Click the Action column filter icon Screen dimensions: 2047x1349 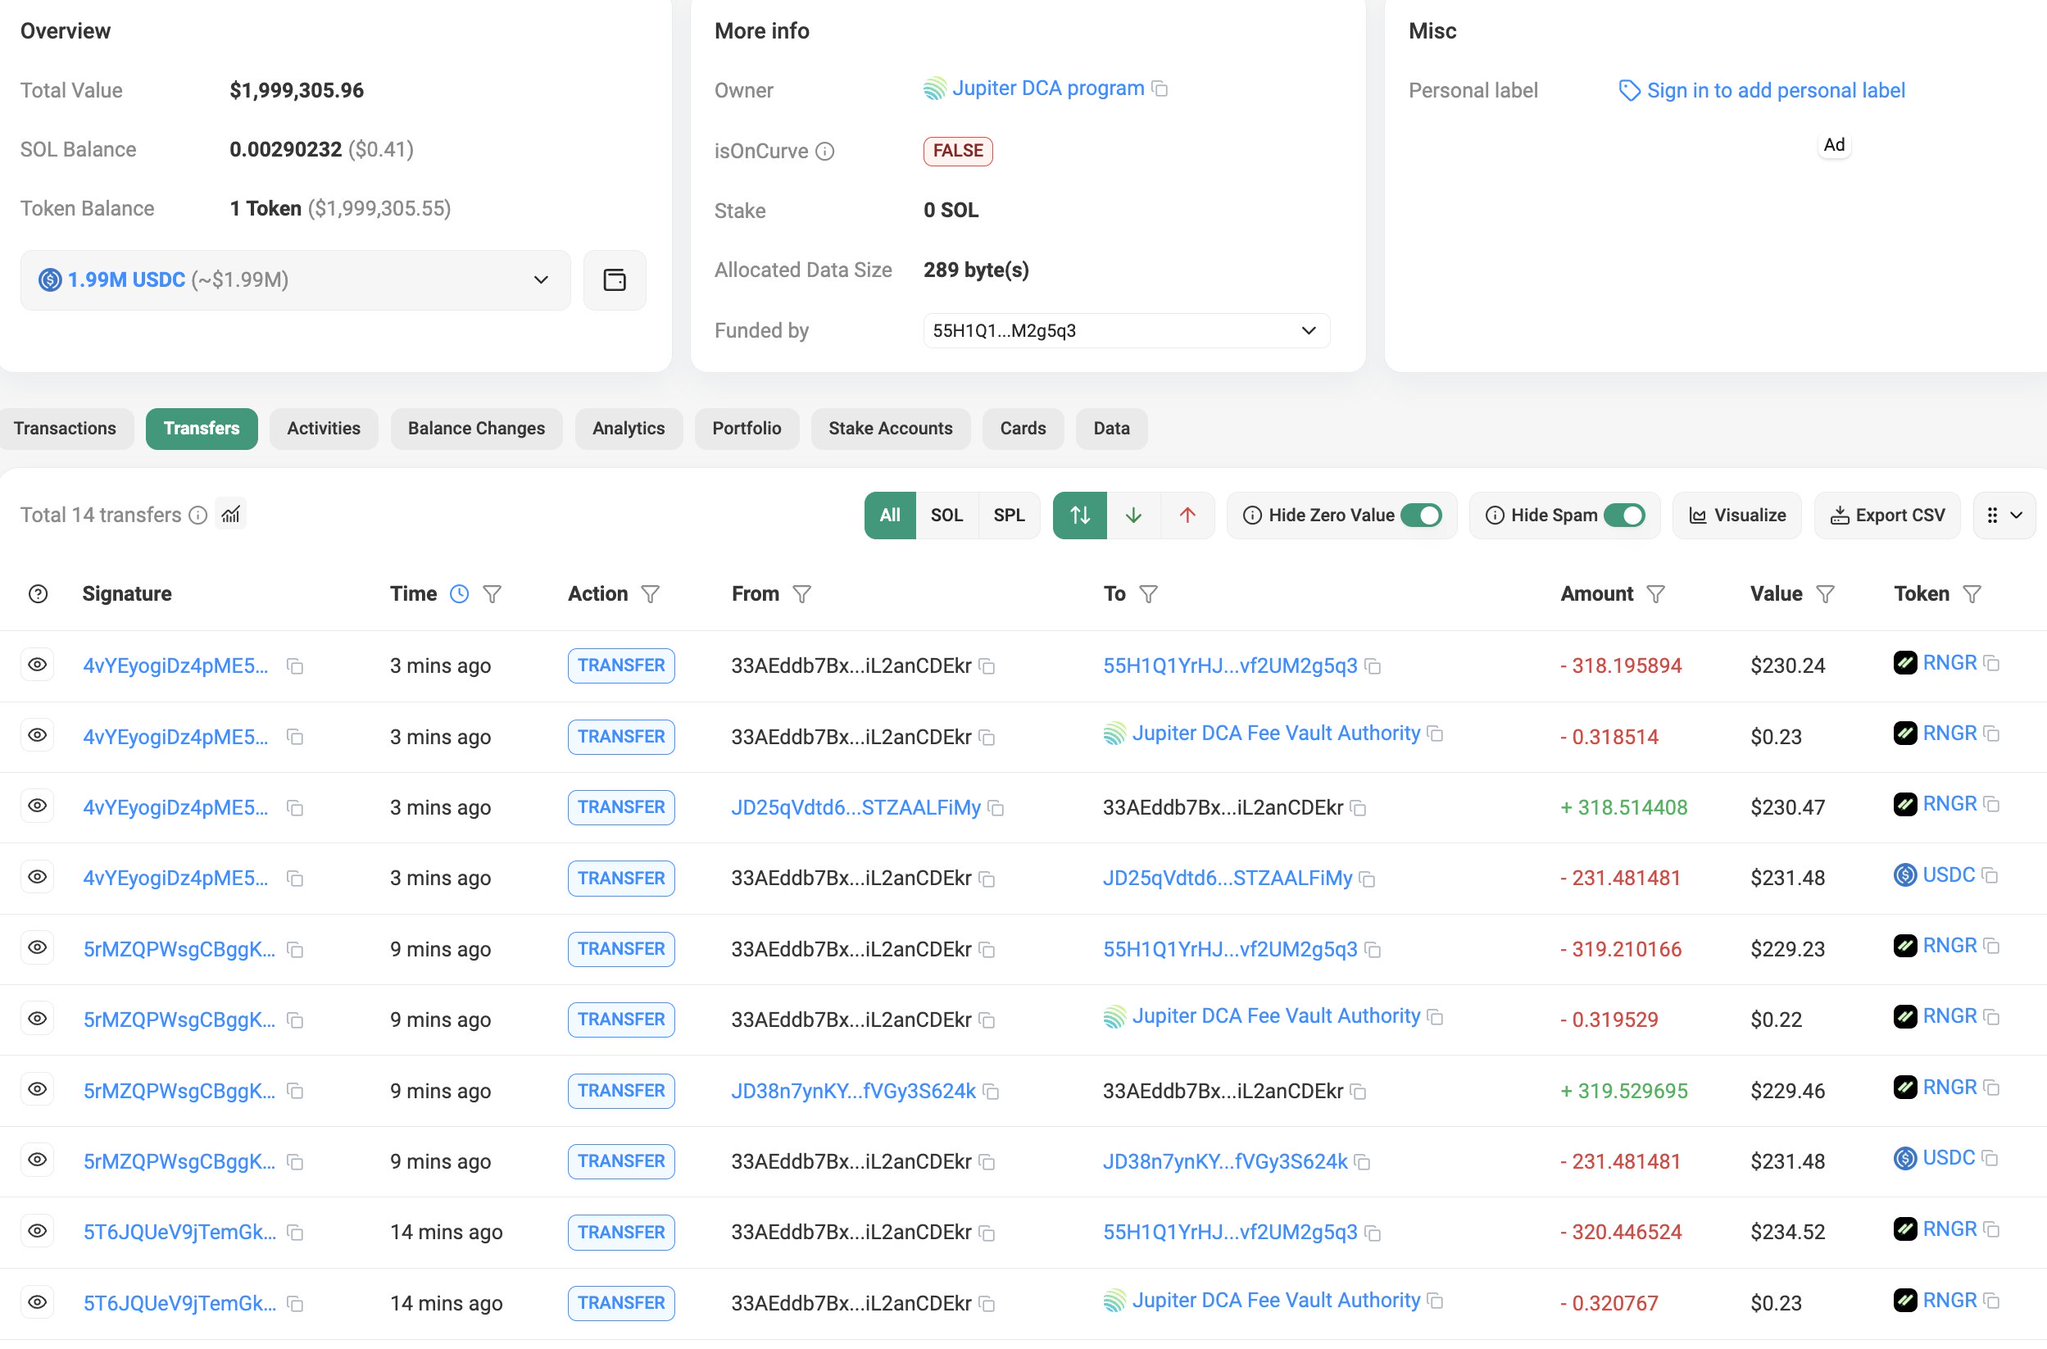point(650,594)
